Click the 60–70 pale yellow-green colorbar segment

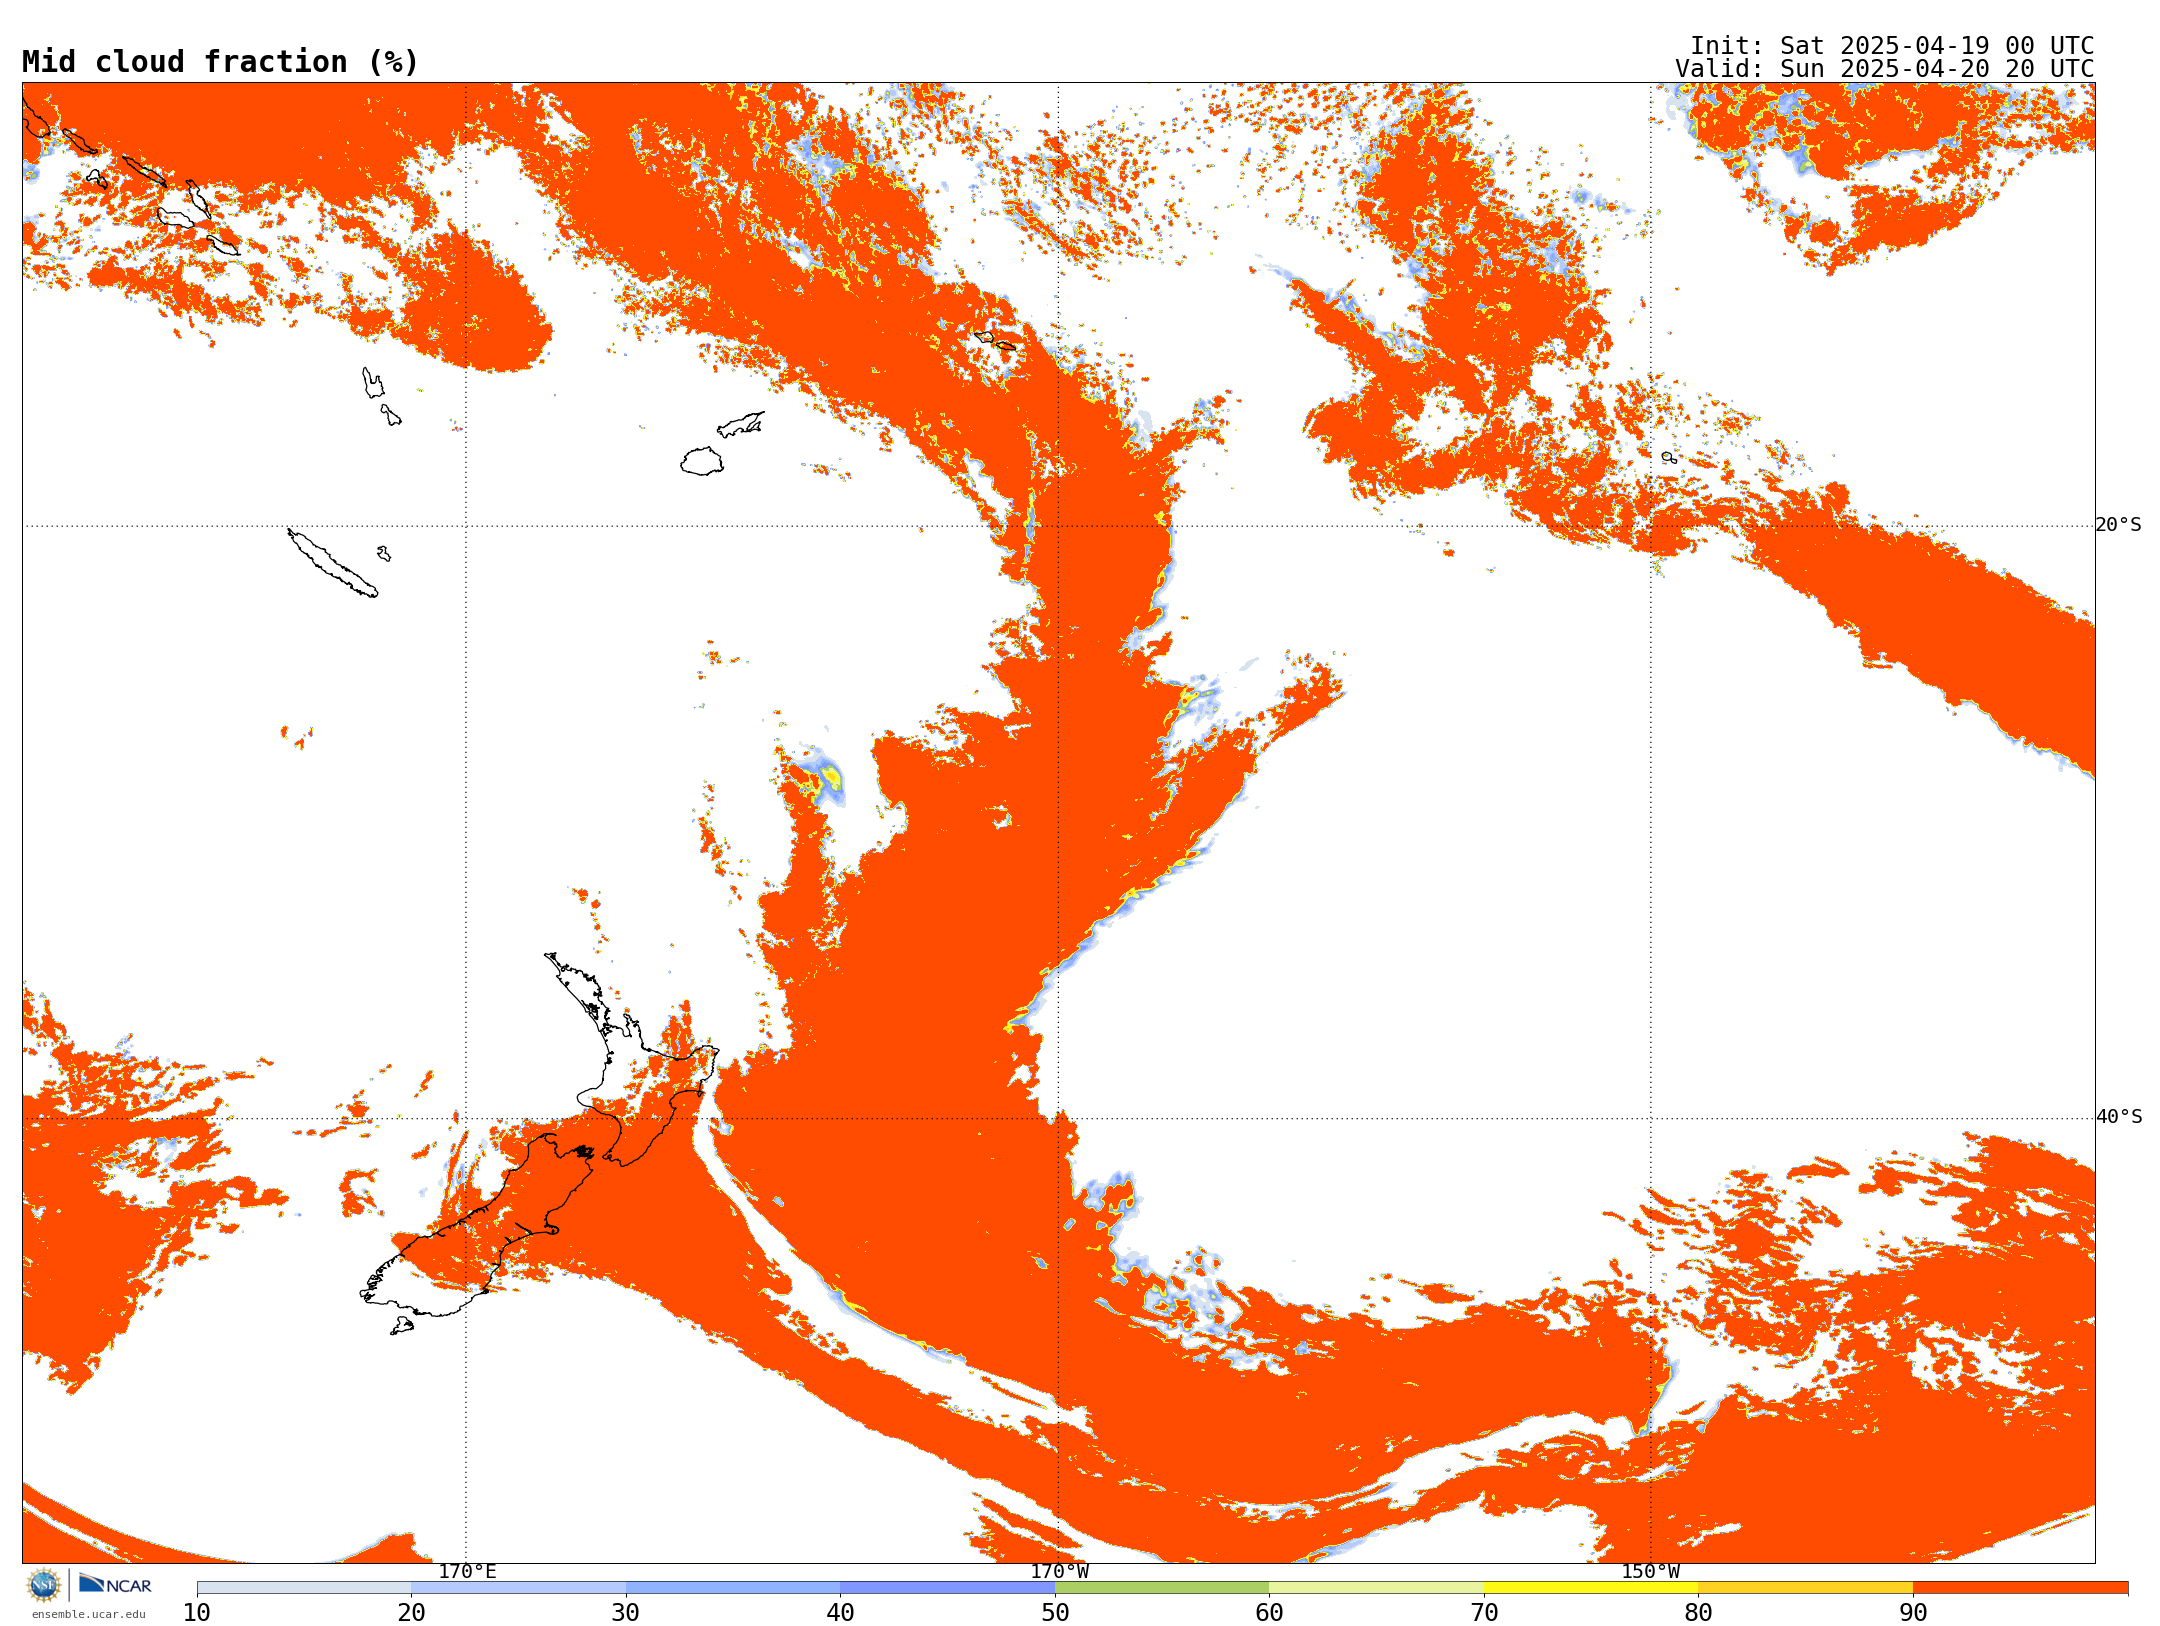(1377, 1588)
